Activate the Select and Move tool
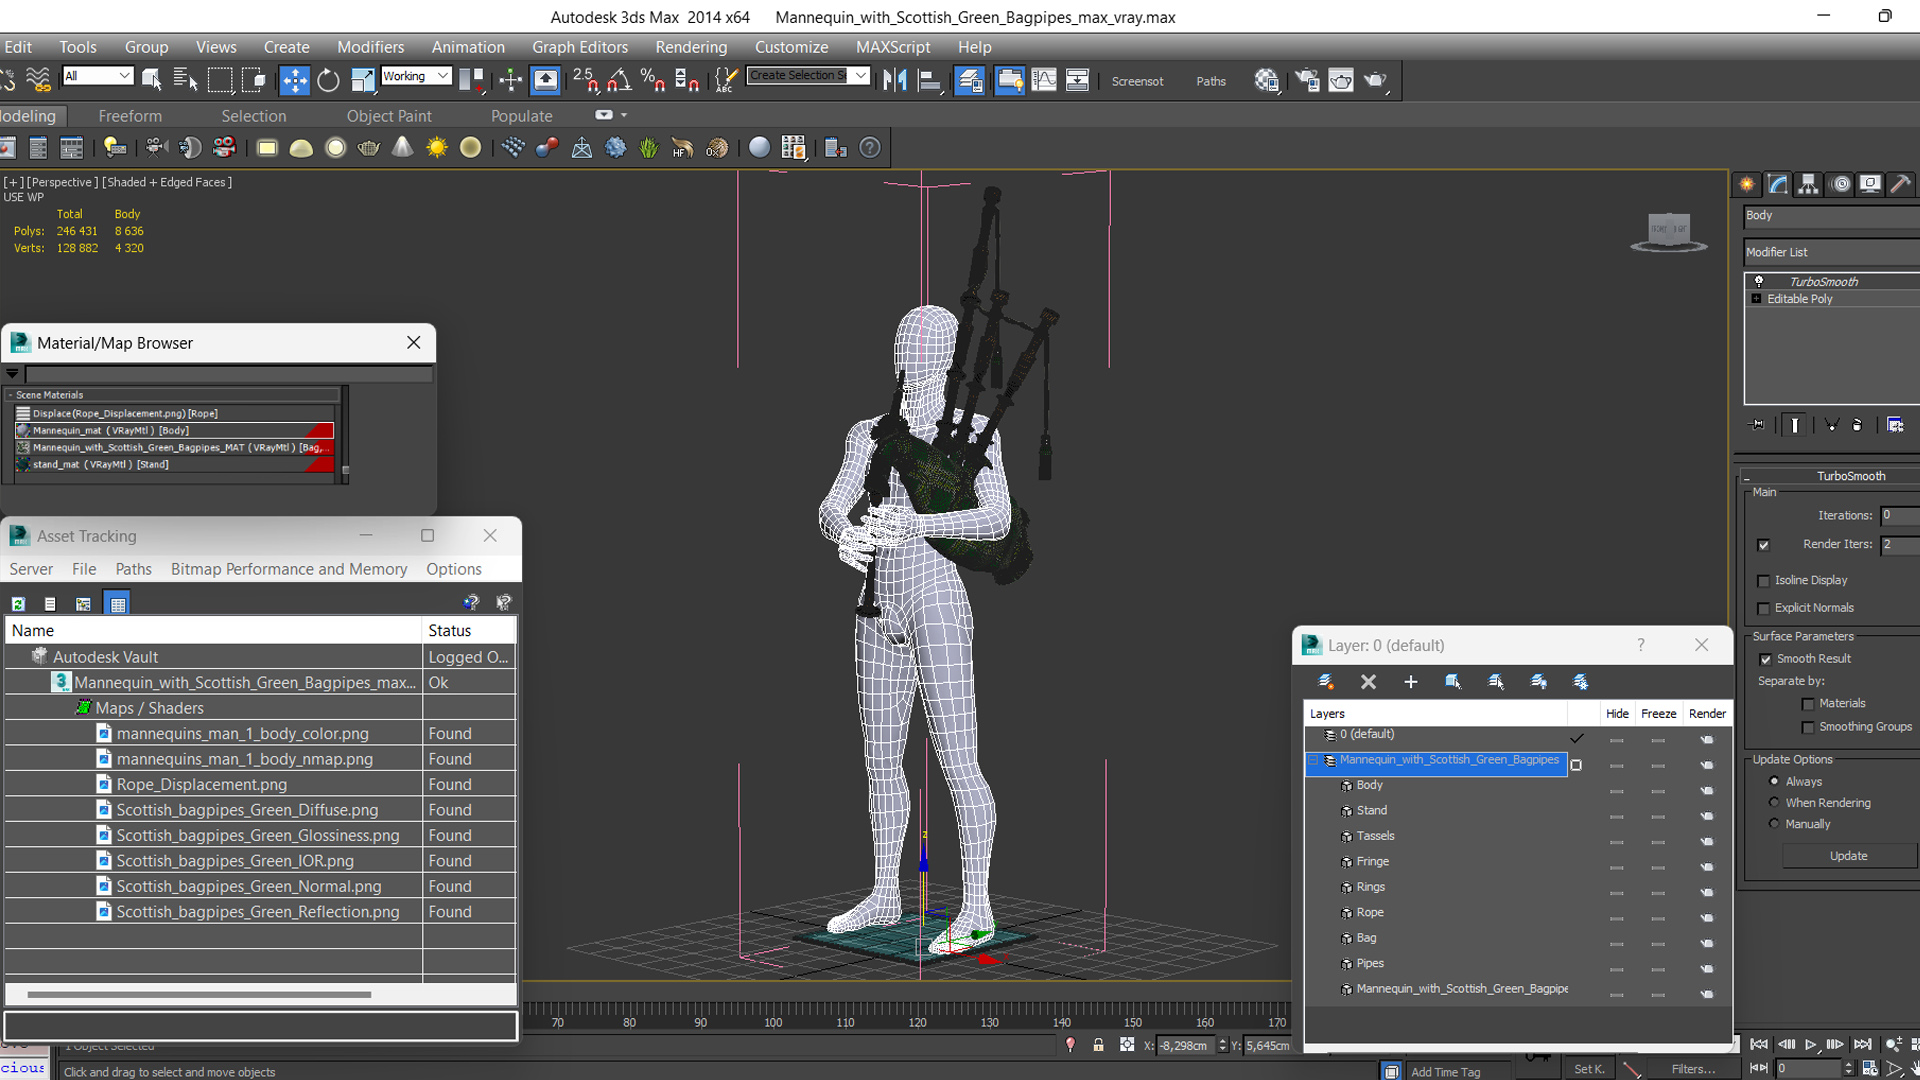This screenshot has width=1920, height=1080. [294, 80]
